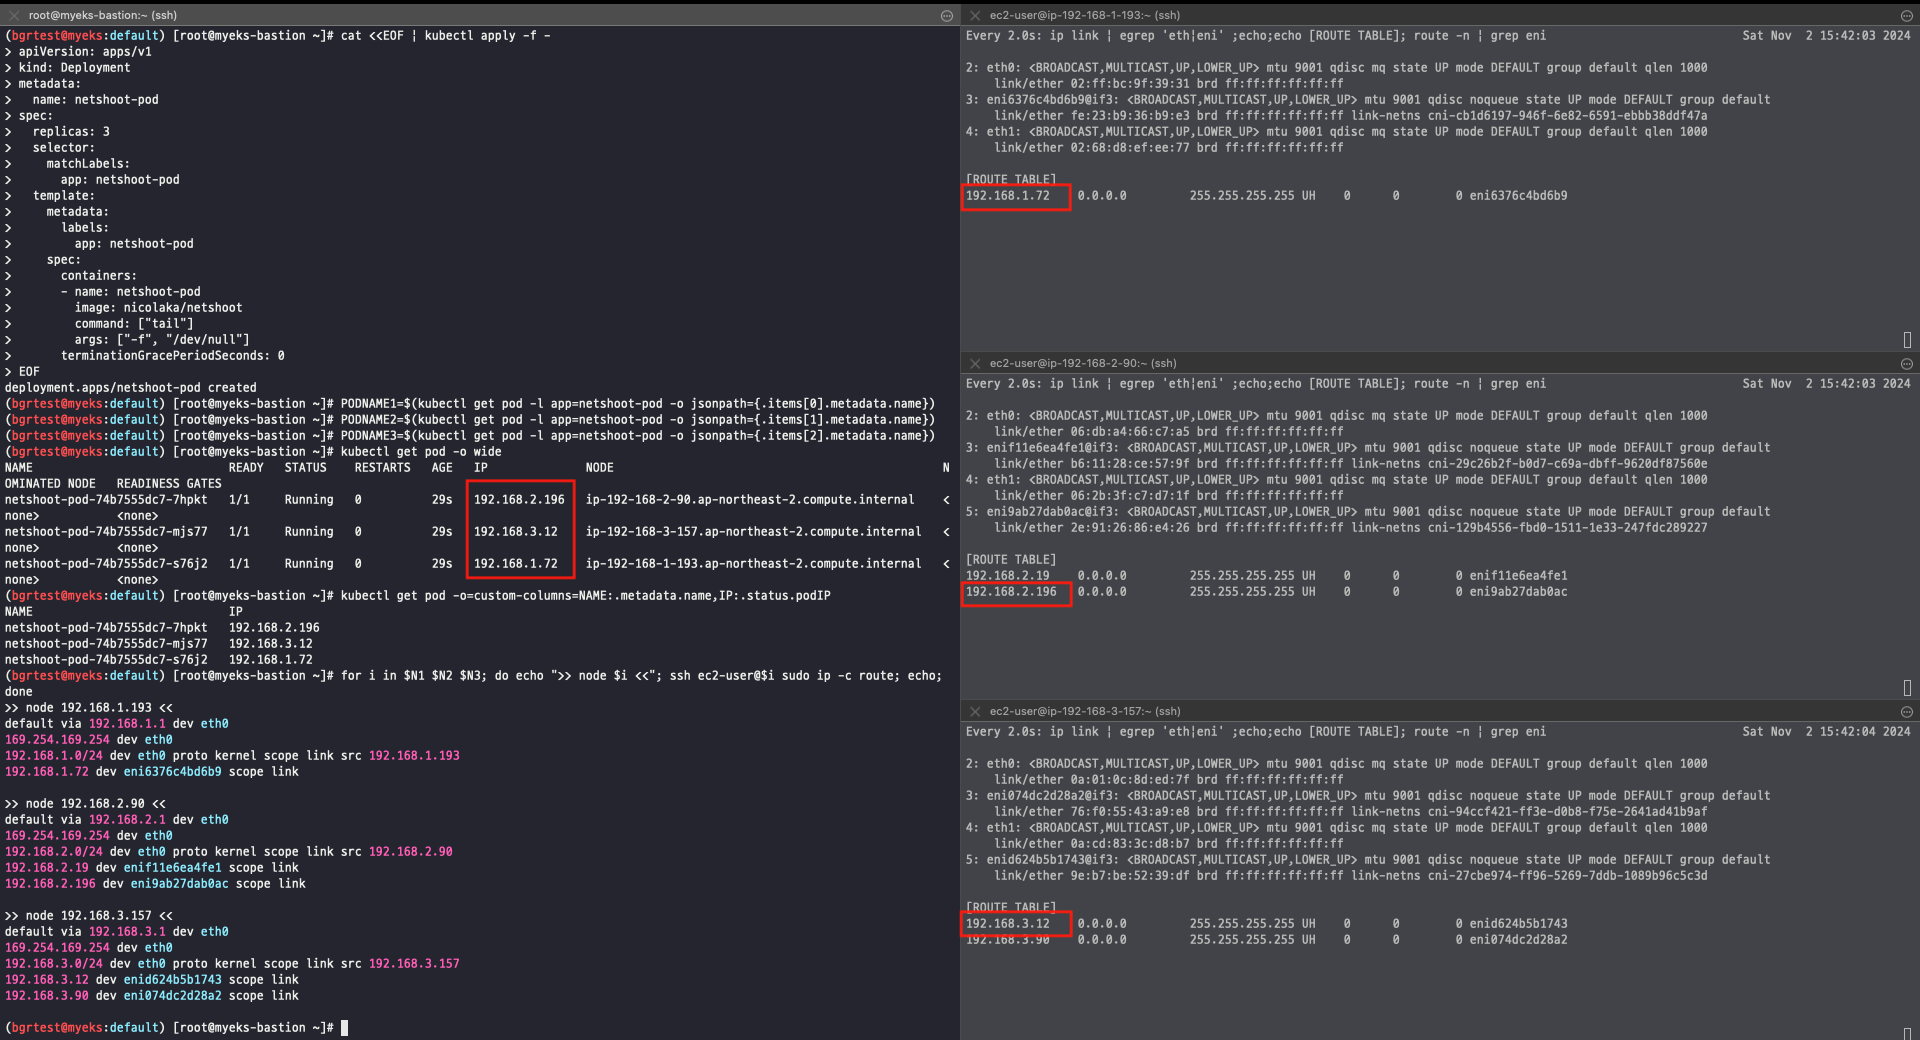This screenshot has width=1920, height=1040.
Task: Open pane menu icon of ip-192-168-3-157 pane
Action: click(x=1906, y=711)
